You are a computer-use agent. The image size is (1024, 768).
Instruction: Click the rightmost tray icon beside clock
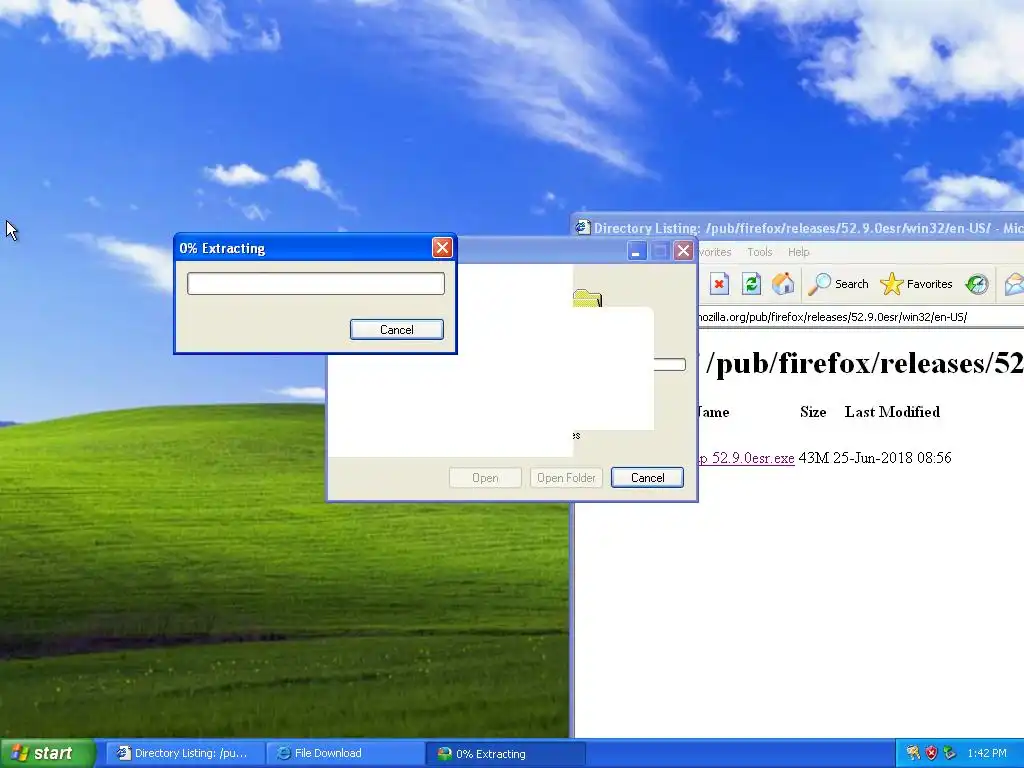950,754
